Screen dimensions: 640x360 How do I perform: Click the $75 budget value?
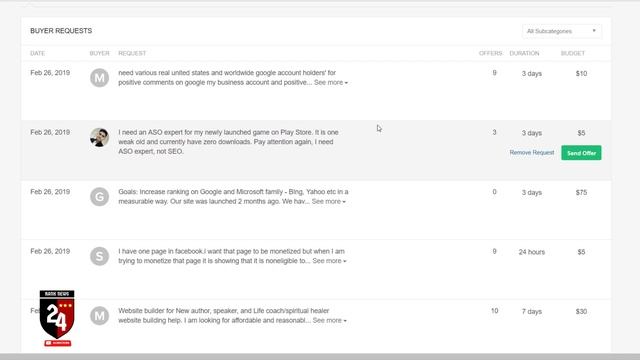coord(581,193)
